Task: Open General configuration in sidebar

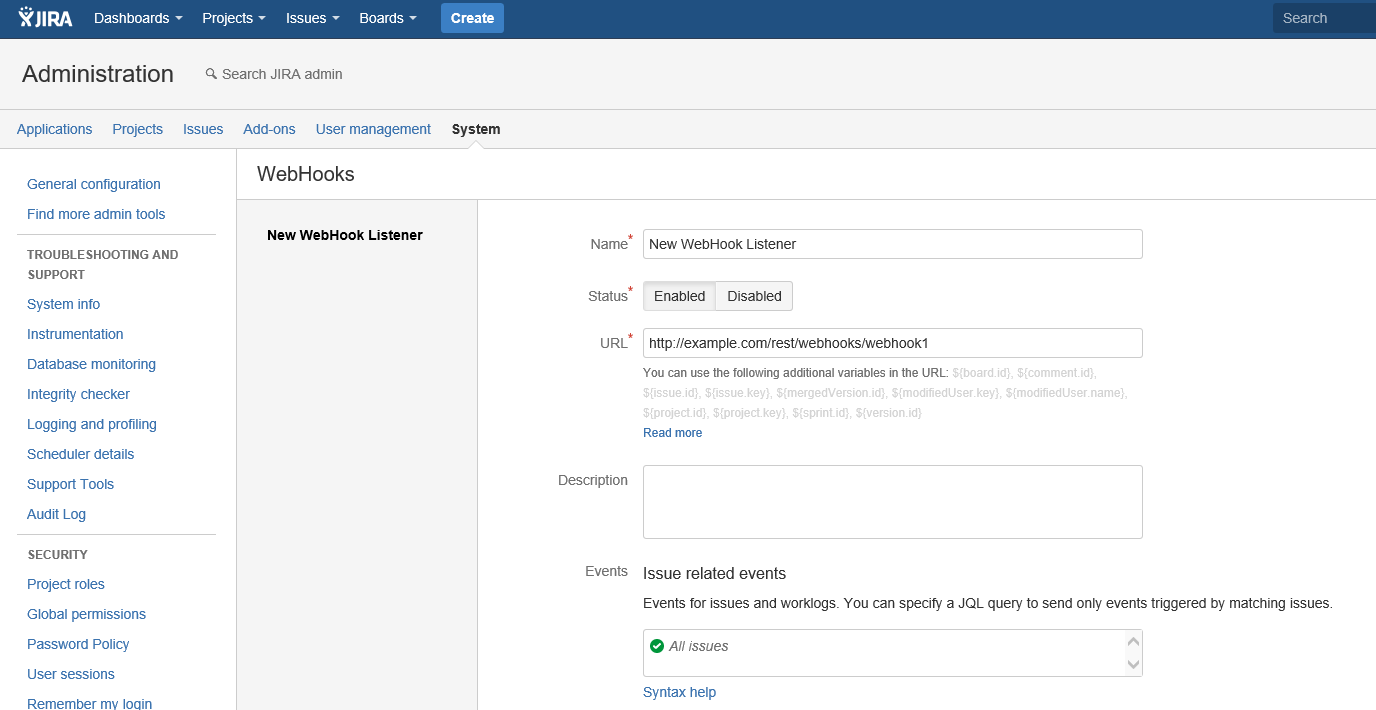Action: pyautogui.click(x=94, y=184)
